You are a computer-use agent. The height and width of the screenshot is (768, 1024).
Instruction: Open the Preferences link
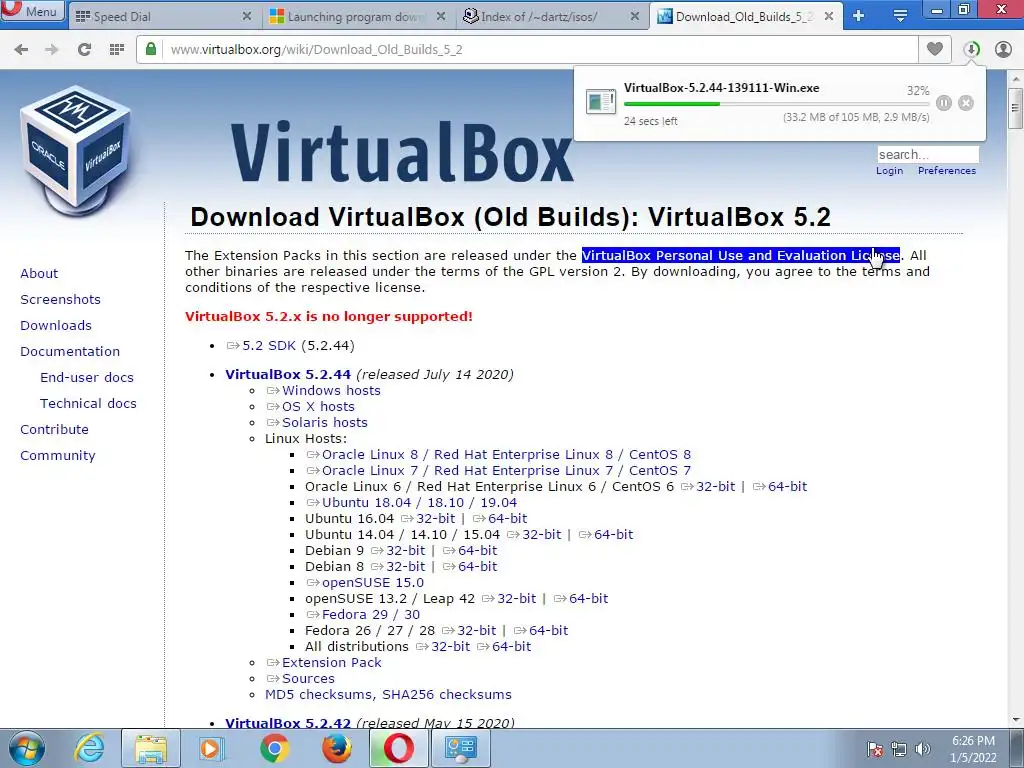(x=947, y=170)
